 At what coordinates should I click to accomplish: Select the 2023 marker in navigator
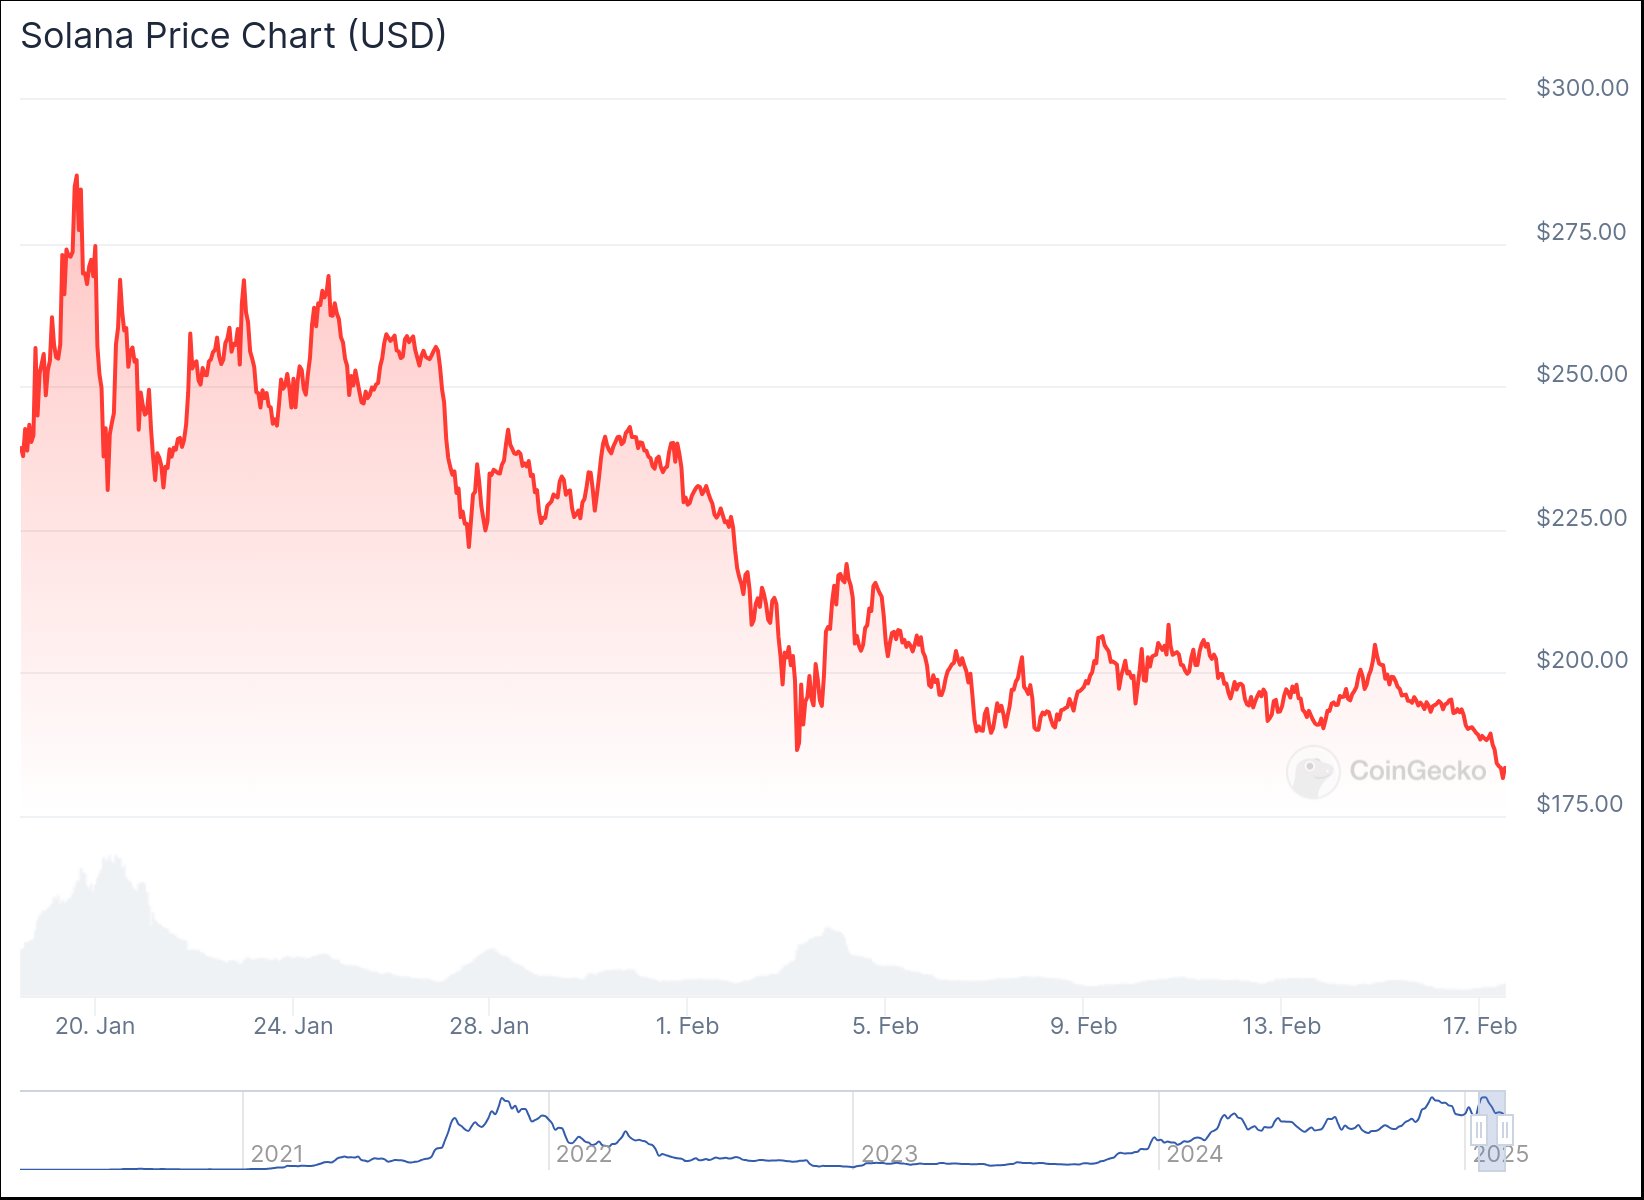coord(889,1154)
